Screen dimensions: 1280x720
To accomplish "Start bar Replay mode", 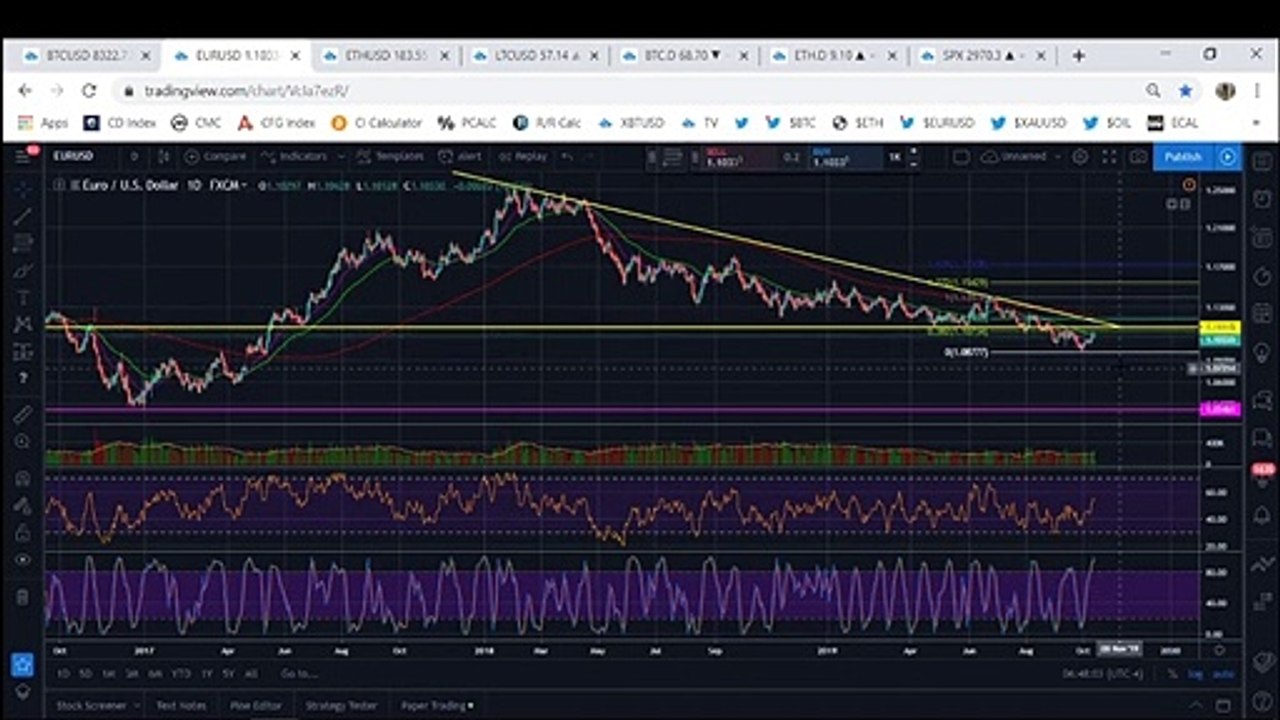I will pos(523,157).
